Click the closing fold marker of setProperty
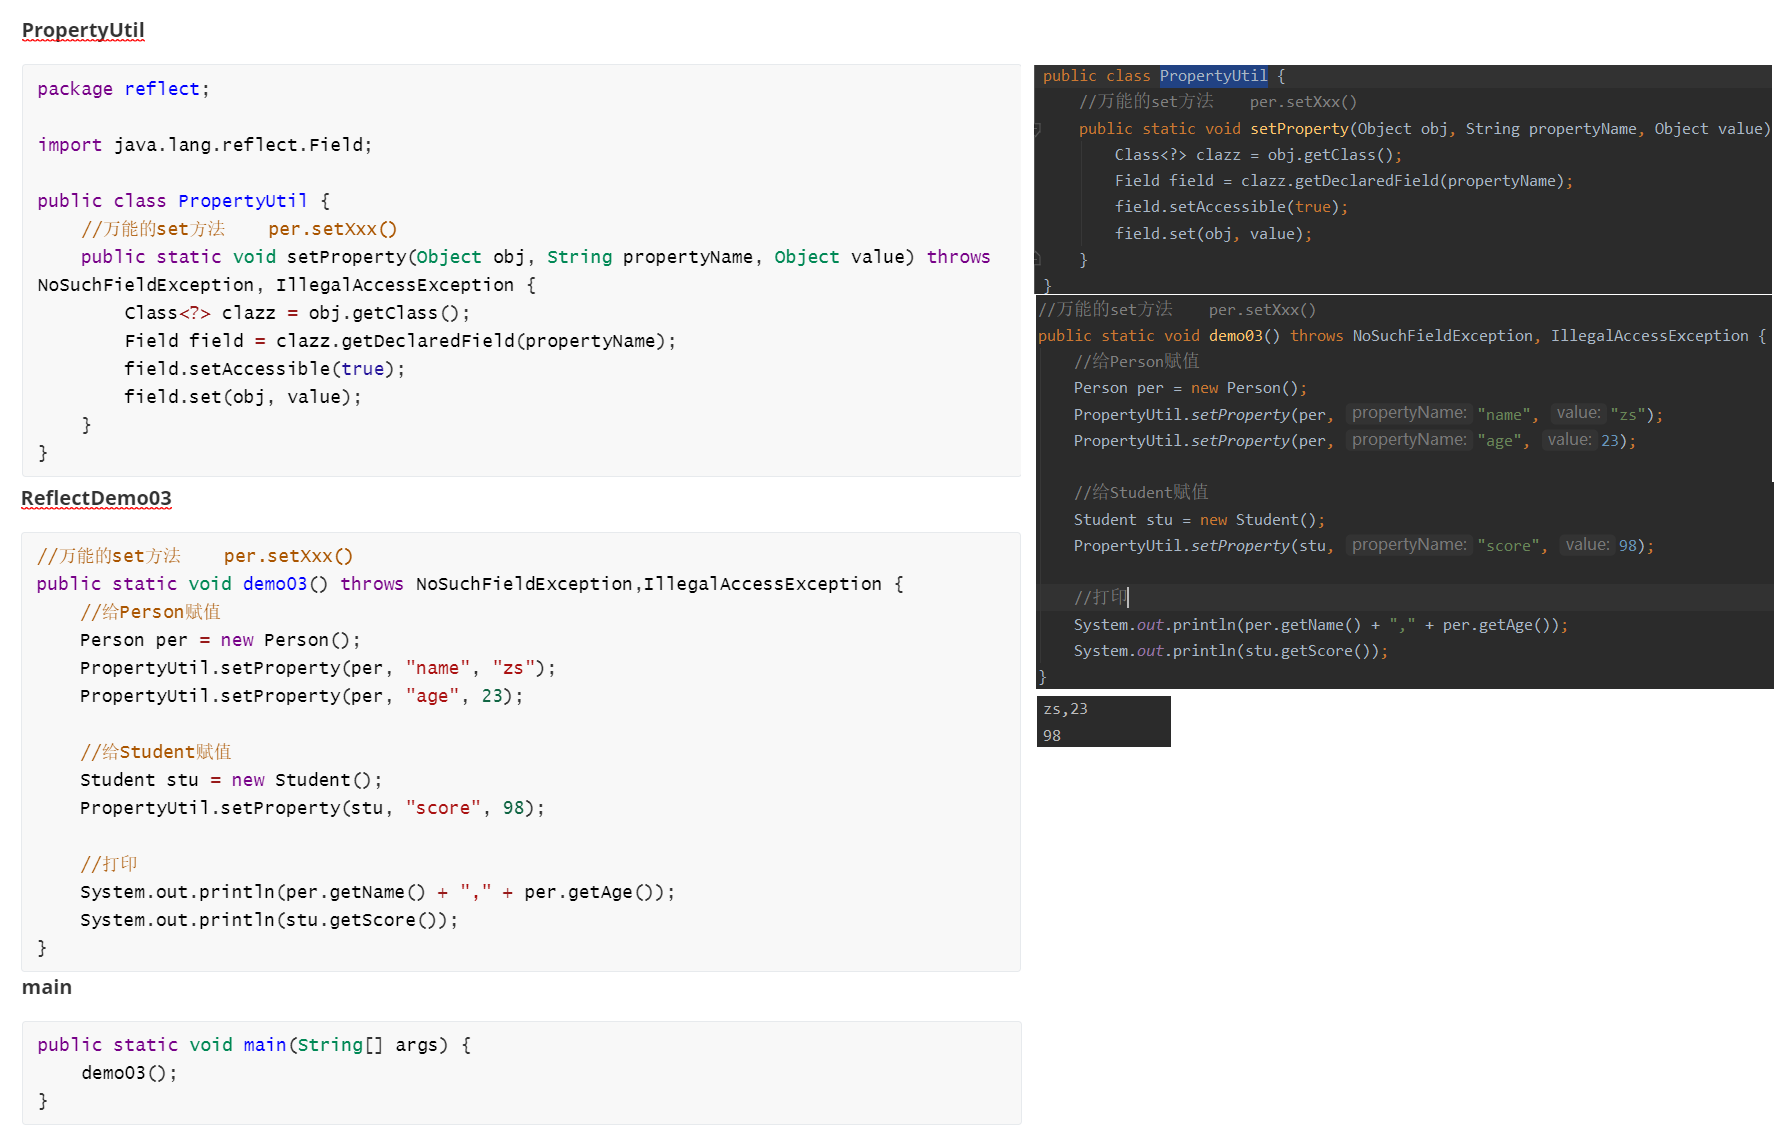This screenshot has width=1780, height=1144. click(1037, 259)
